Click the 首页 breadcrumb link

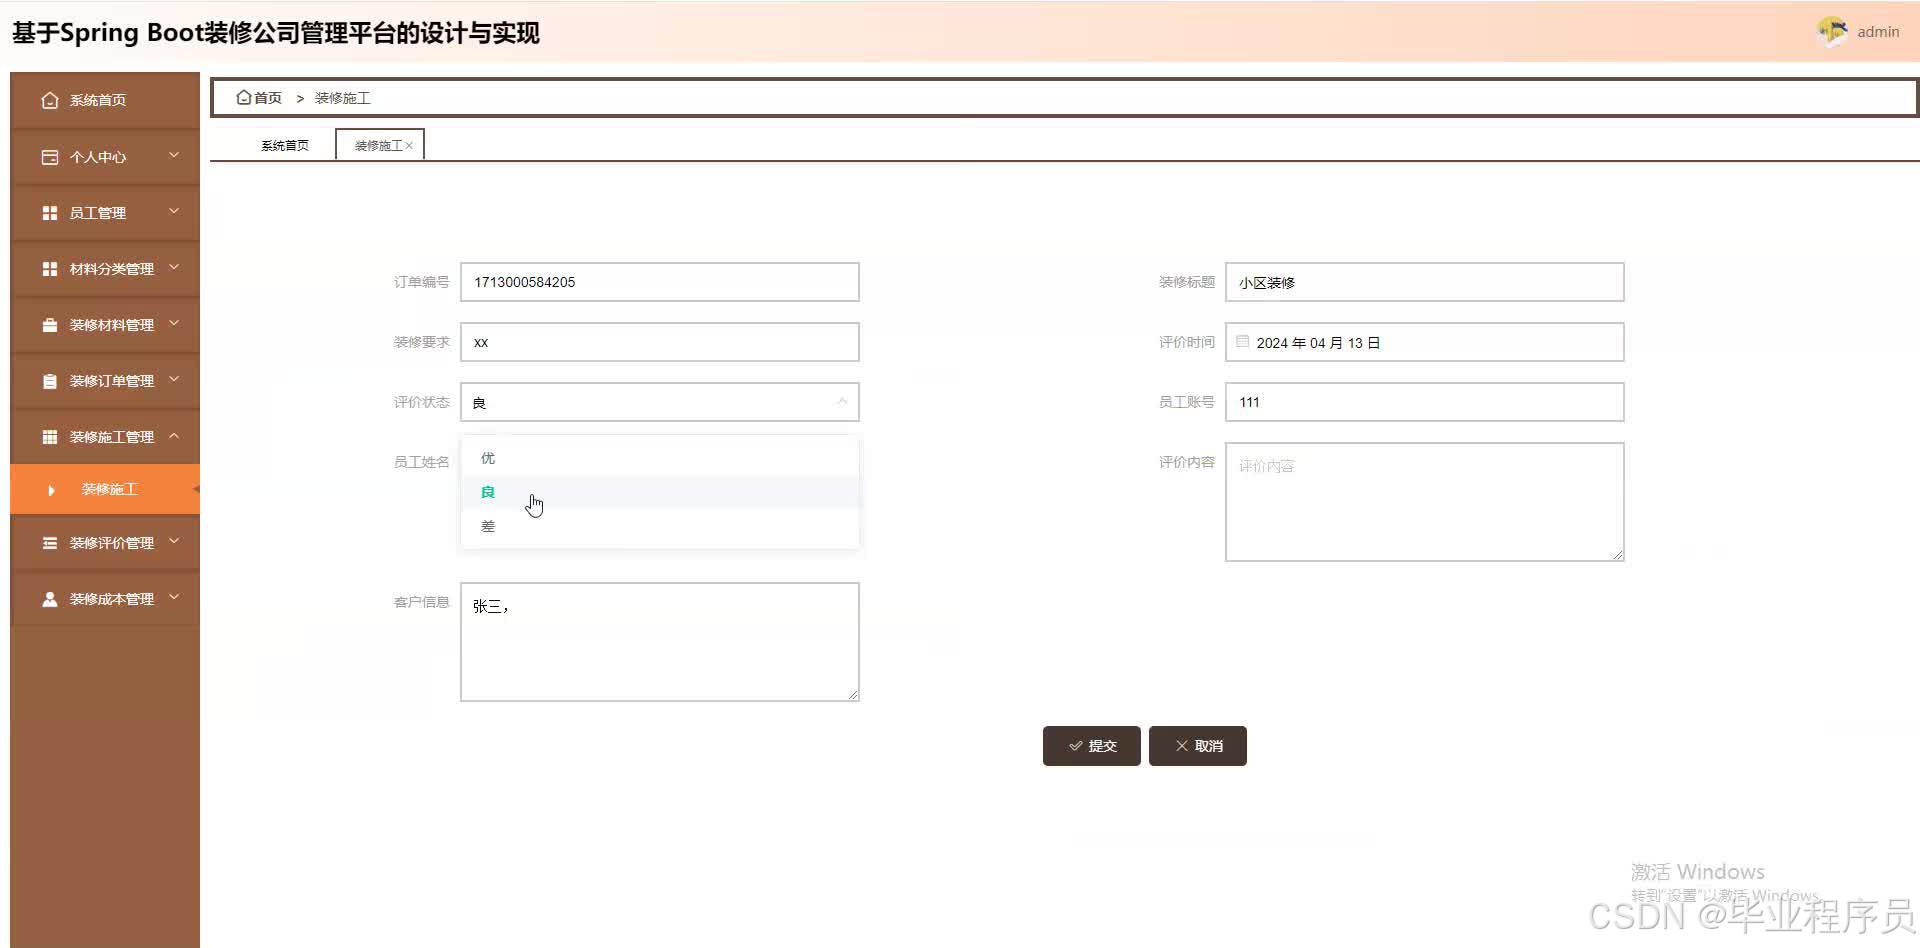268,98
